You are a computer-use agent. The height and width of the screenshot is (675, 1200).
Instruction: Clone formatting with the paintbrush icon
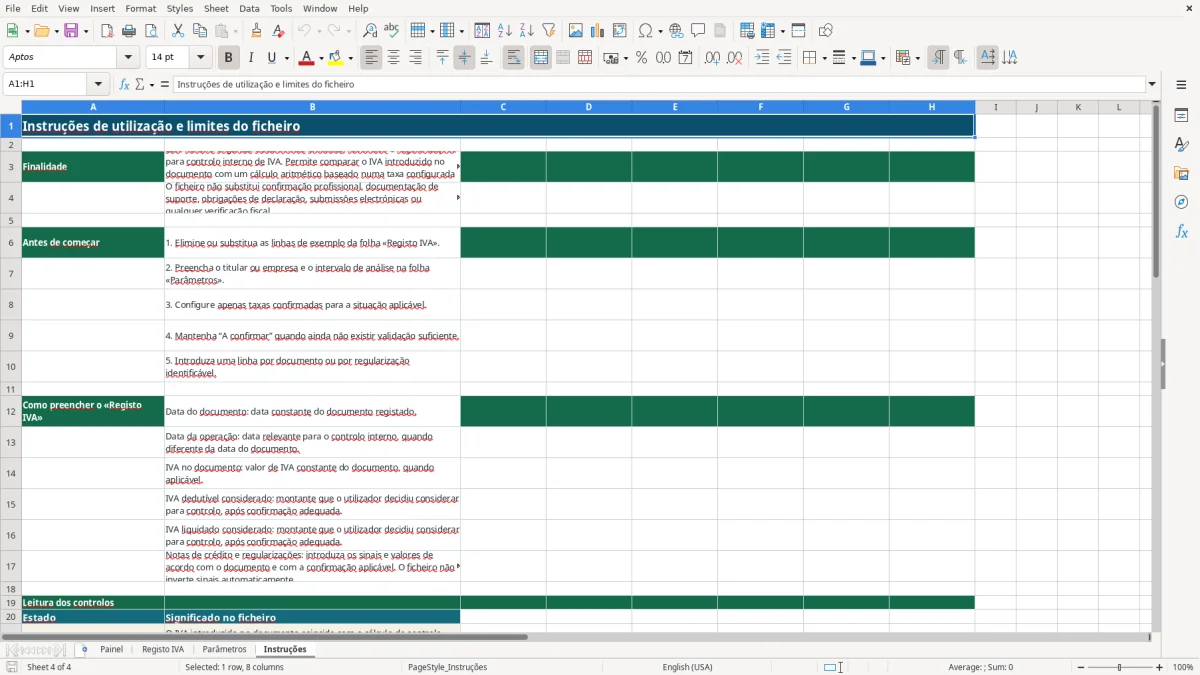pos(256,31)
